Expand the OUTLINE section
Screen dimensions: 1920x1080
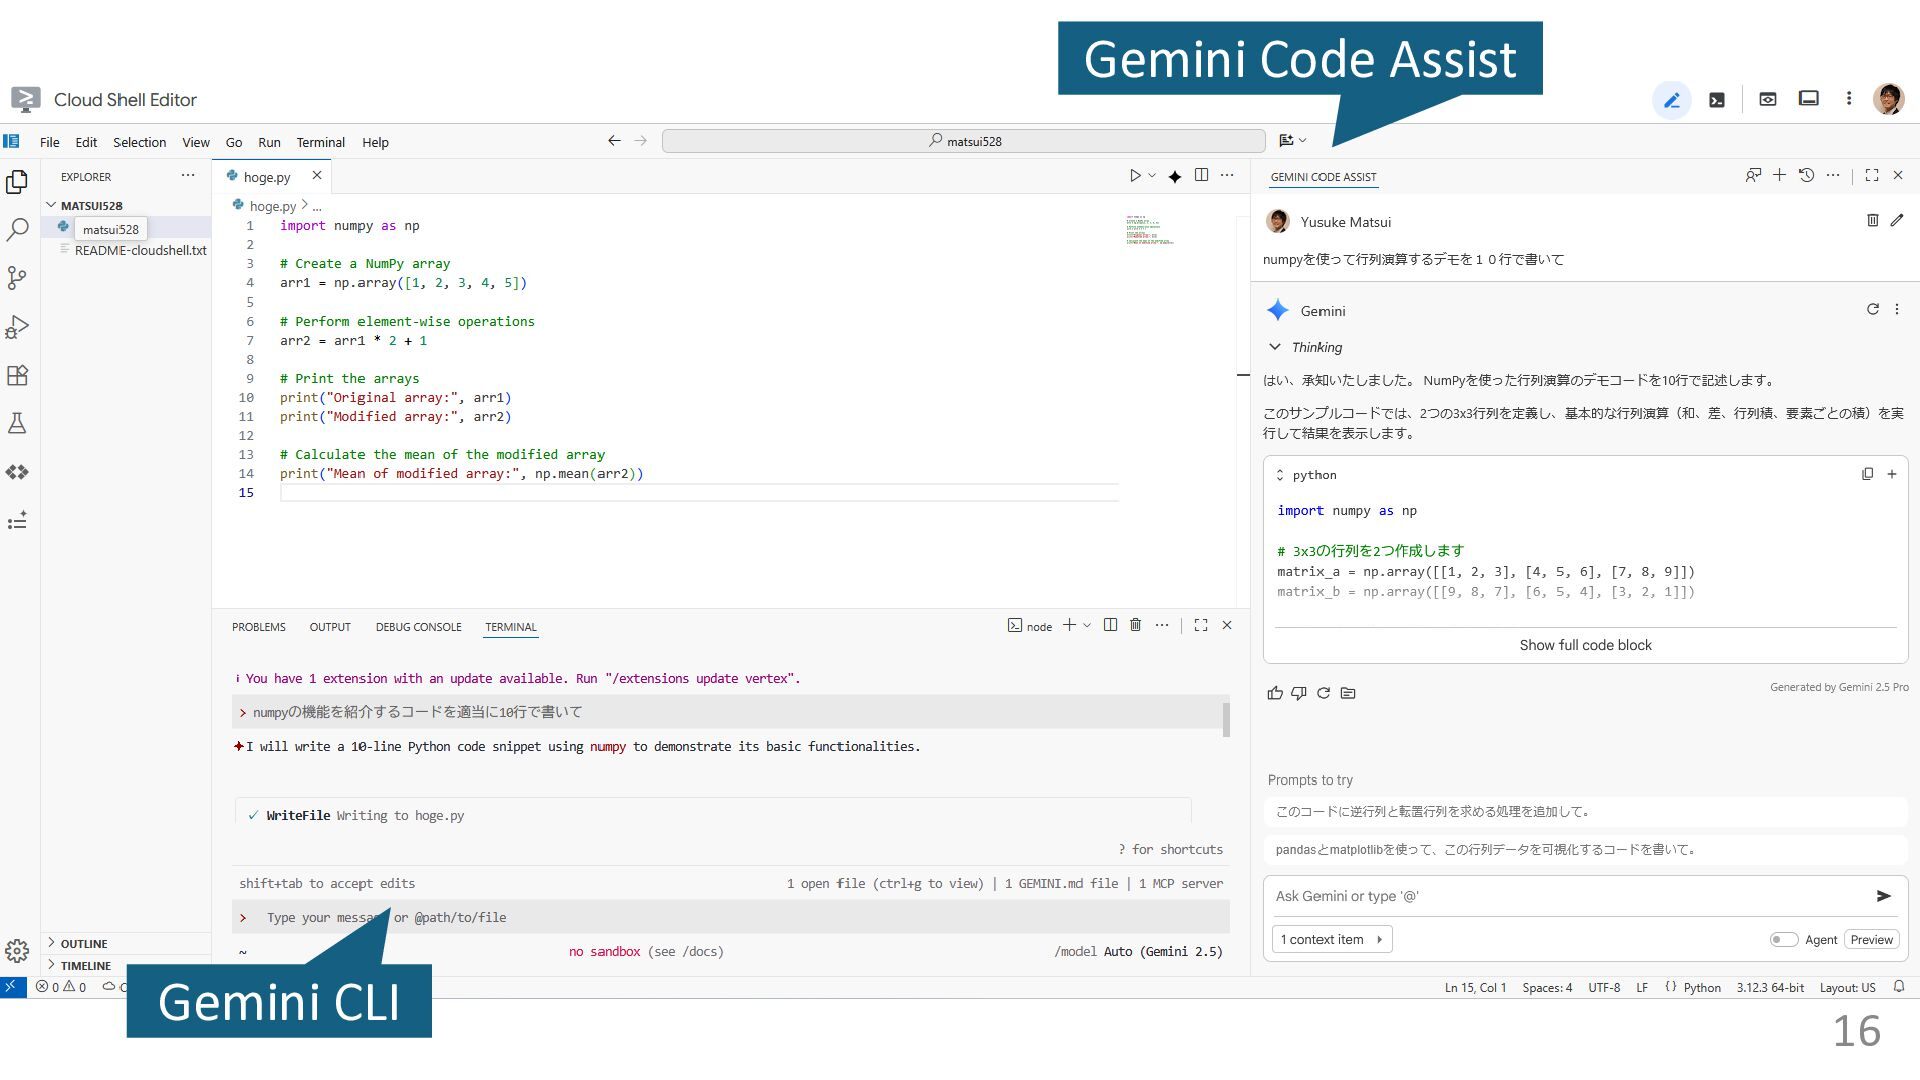(84, 943)
